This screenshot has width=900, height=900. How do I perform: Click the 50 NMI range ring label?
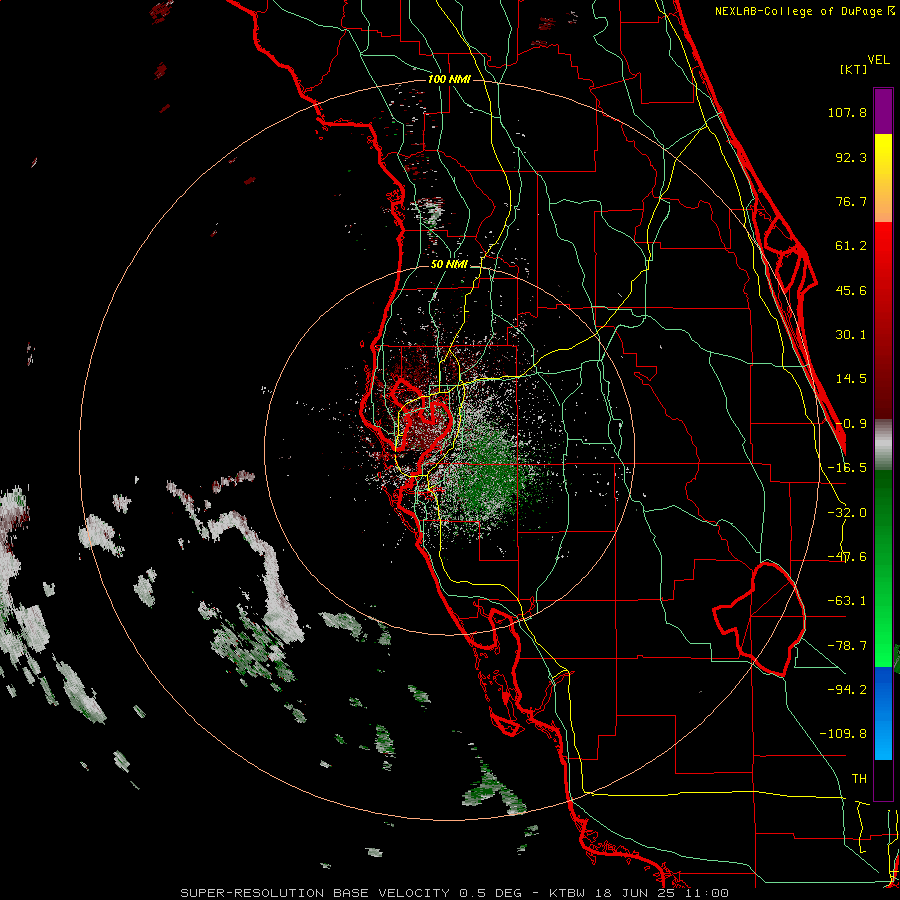(x=449, y=265)
